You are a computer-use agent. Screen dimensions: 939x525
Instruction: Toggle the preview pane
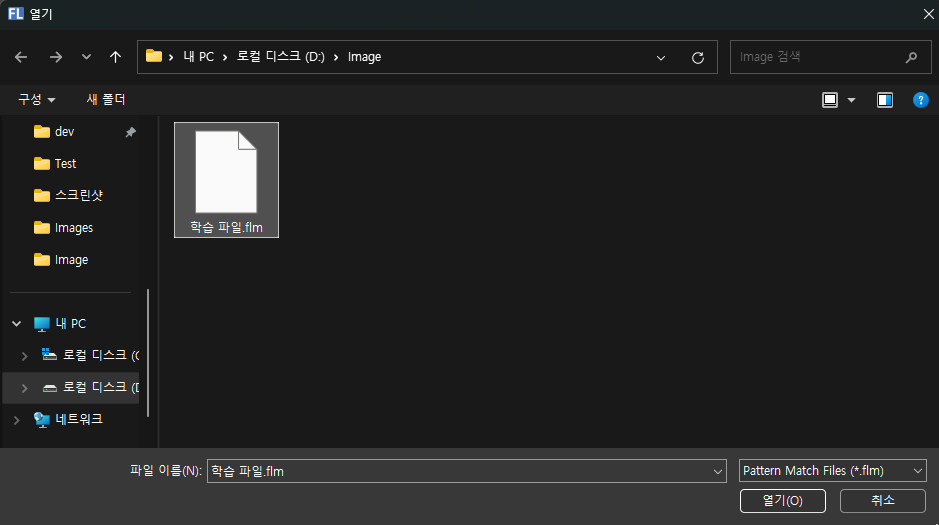[885, 100]
